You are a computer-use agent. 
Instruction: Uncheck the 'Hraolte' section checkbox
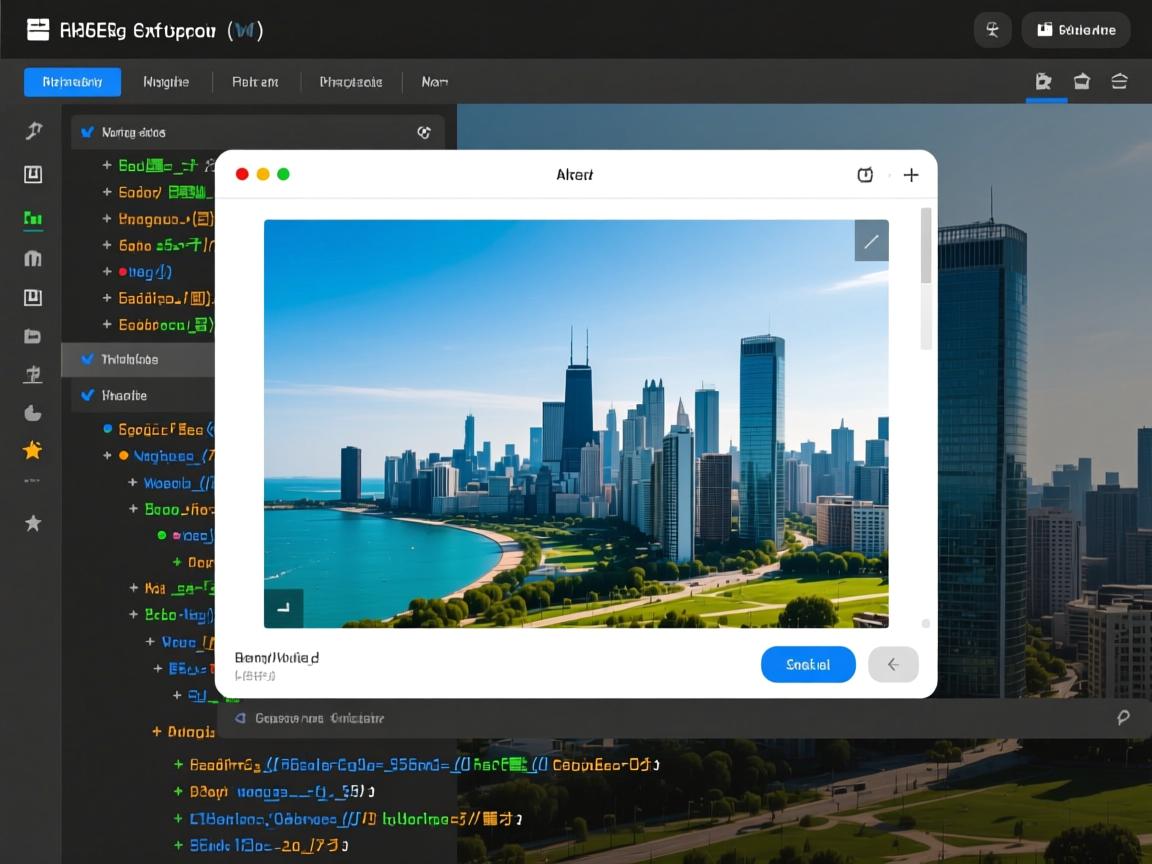(x=87, y=395)
